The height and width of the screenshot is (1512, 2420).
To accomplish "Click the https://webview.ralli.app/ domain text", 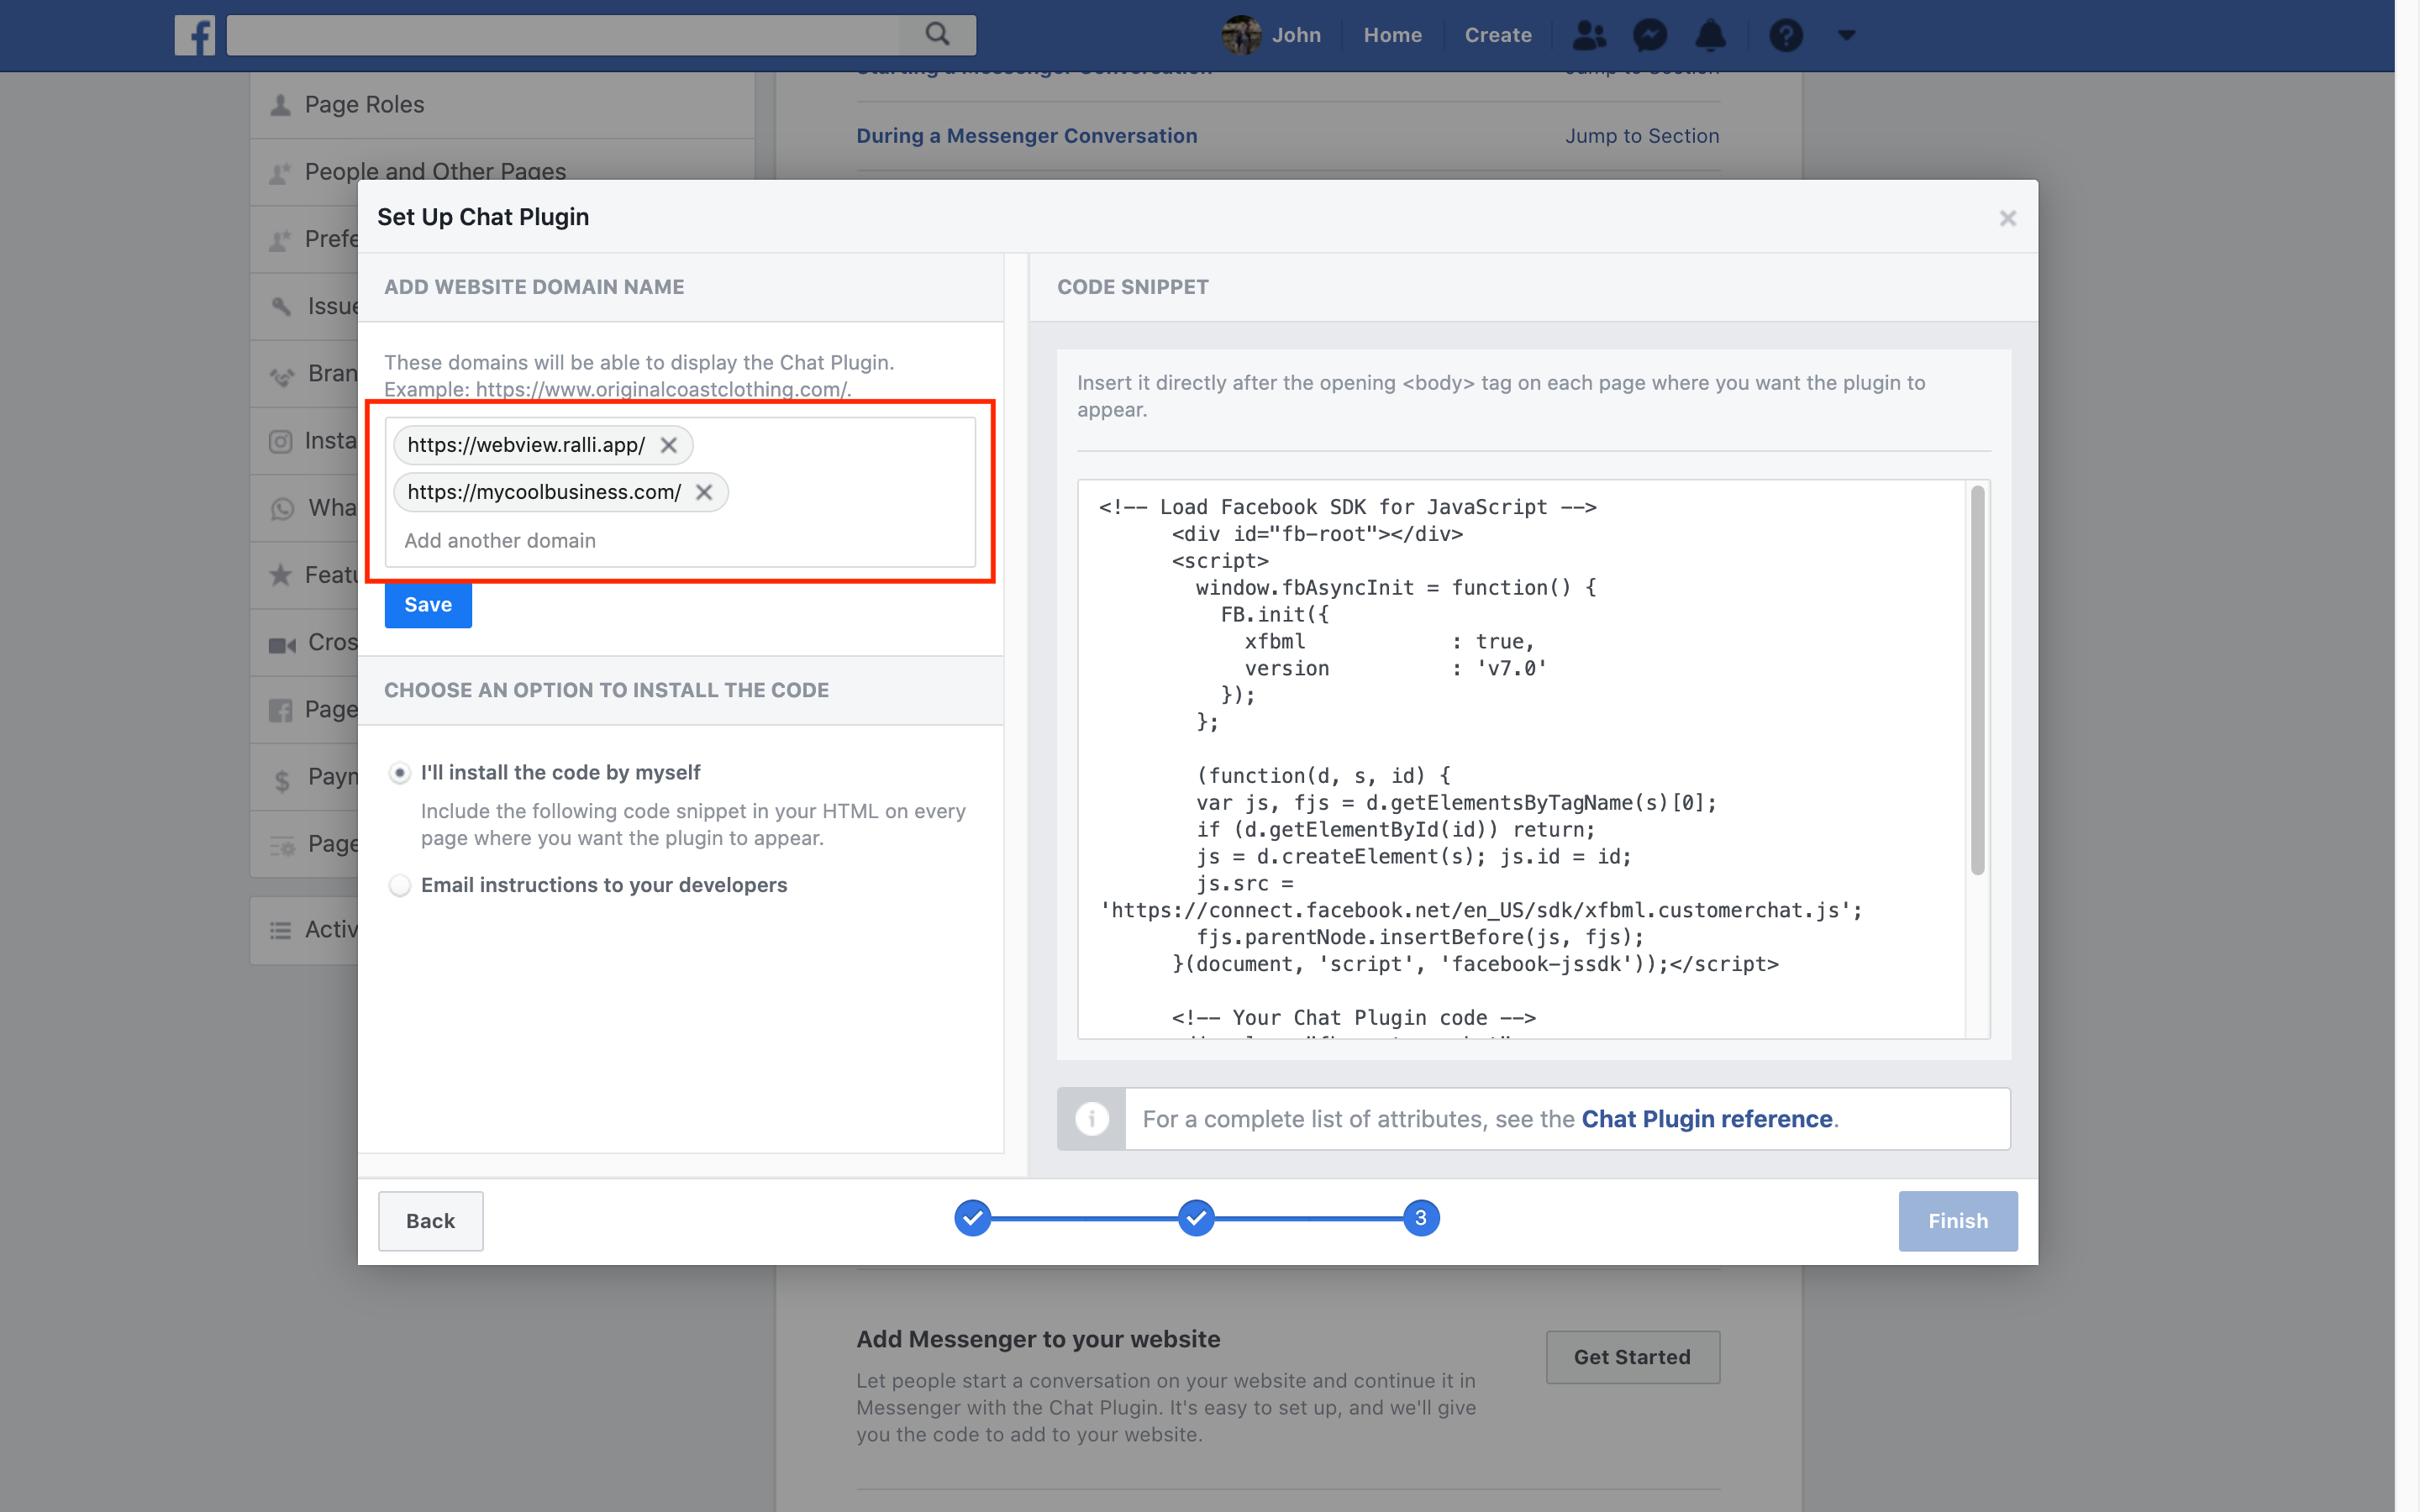I will pos(526,445).
